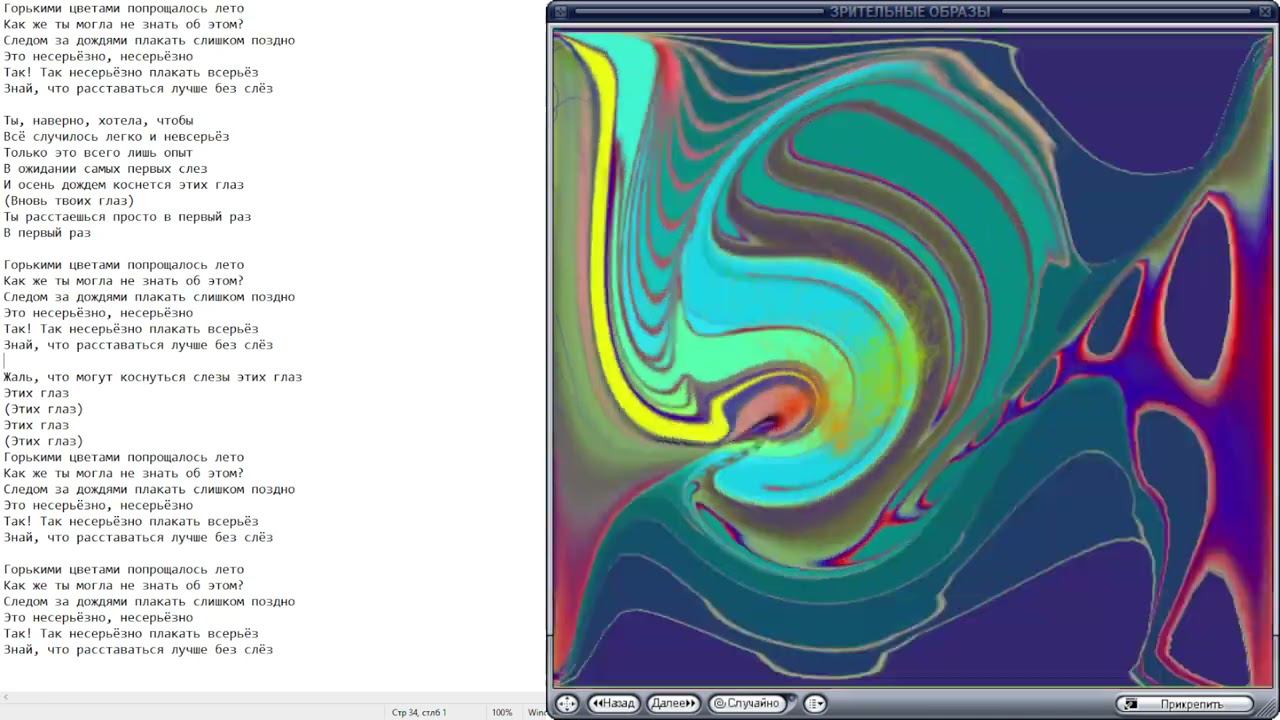Open the visualization options dropdown menu
The width and height of the screenshot is (1280, 720).
coord(815,703)
